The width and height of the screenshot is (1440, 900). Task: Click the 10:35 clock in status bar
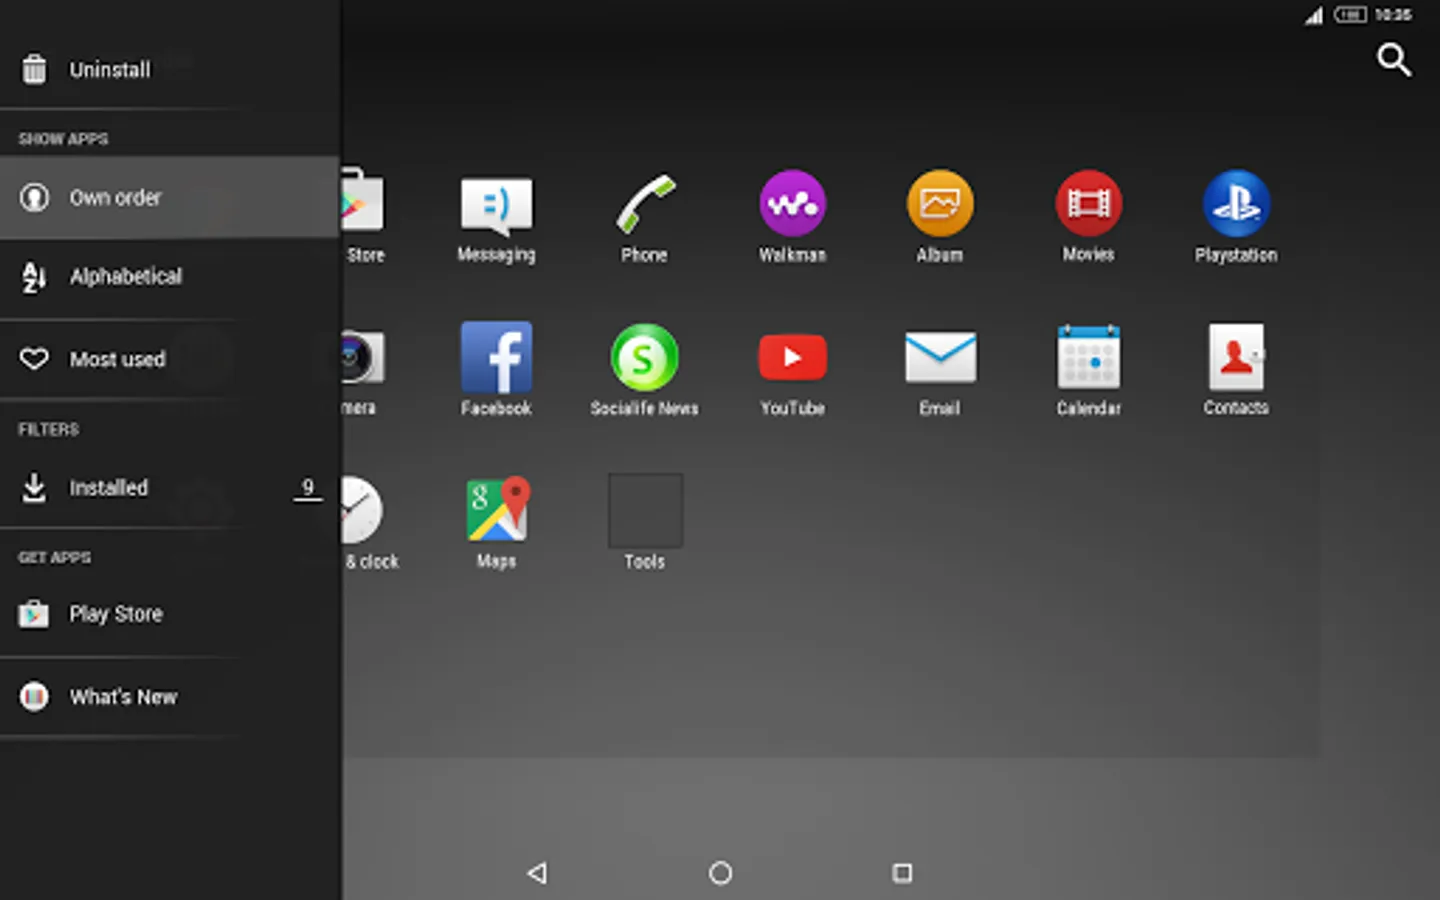pos(1393,15)
